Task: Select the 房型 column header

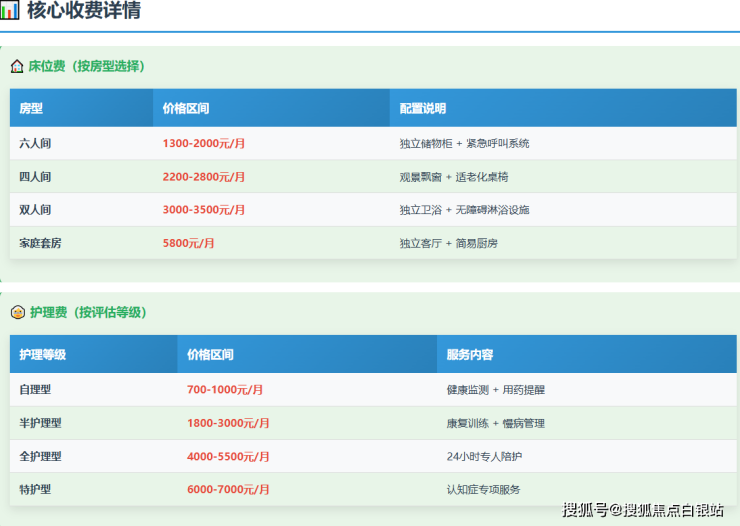Action: coord(31,108)
